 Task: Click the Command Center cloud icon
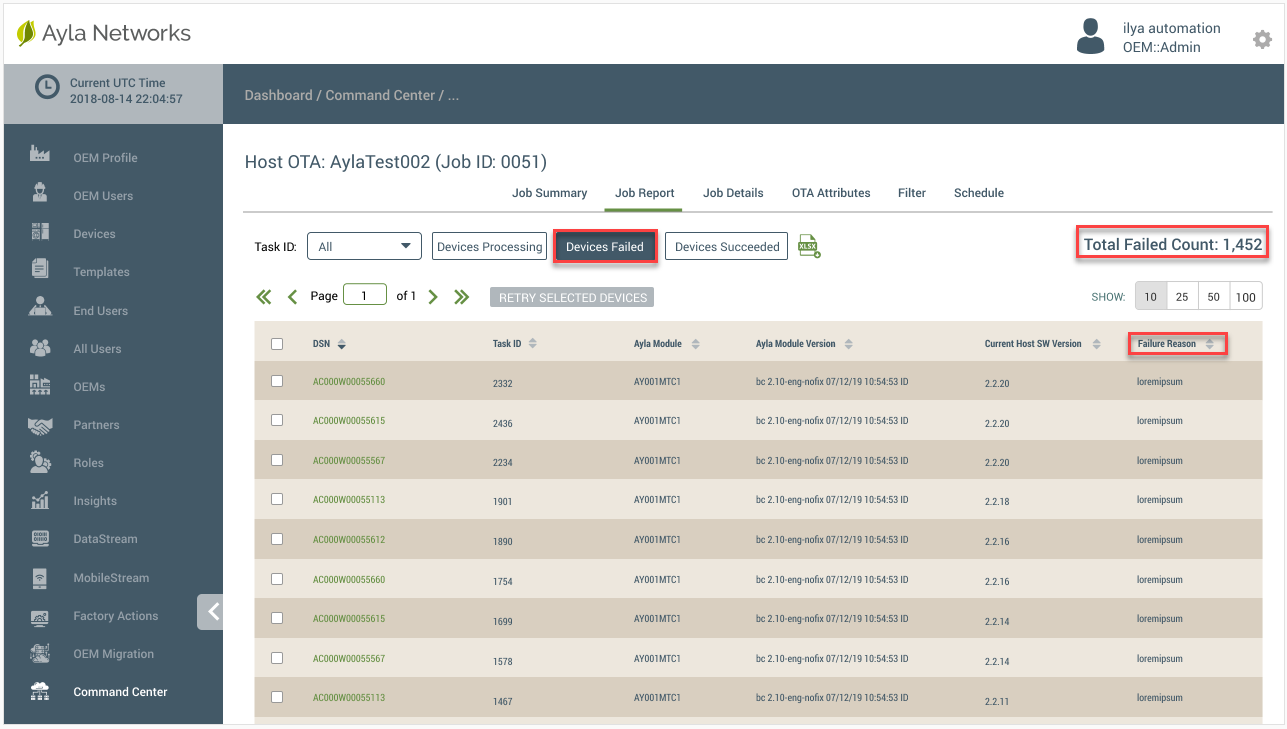tap(40, 691)
